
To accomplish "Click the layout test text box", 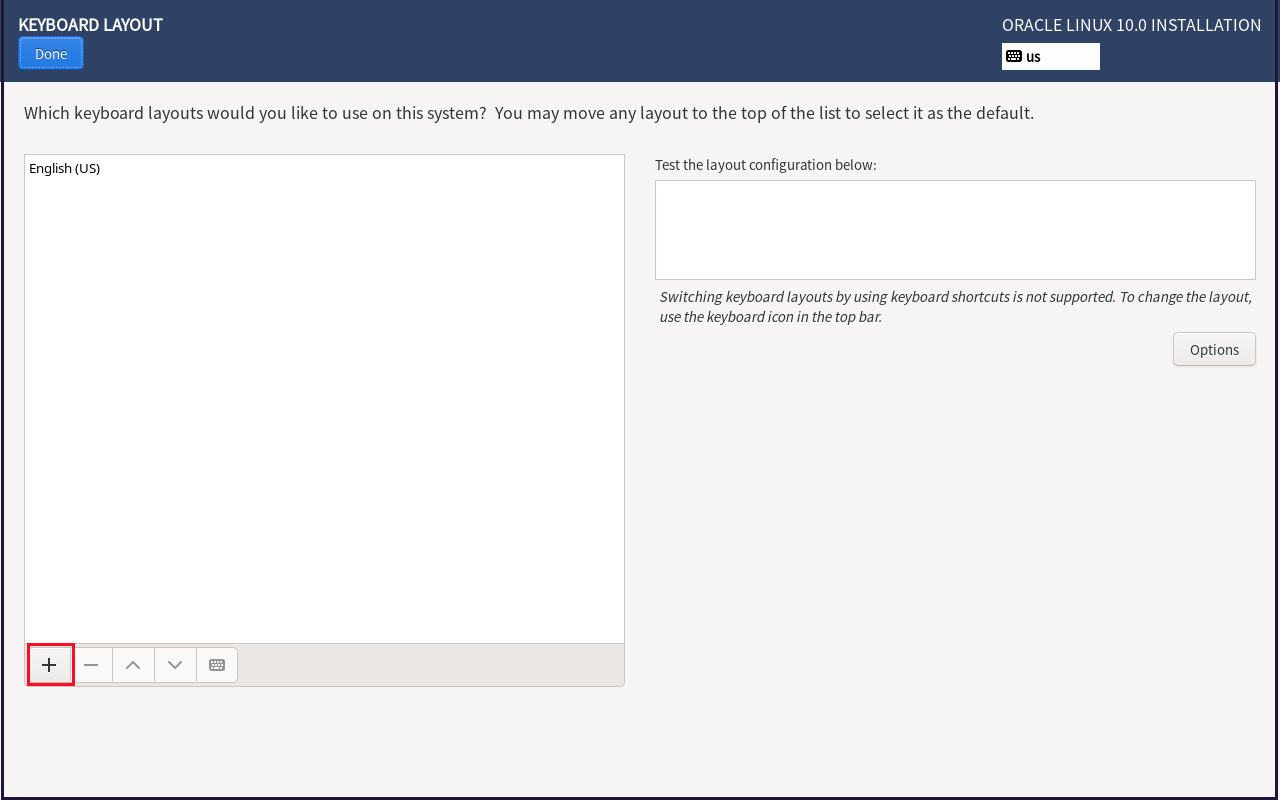I will [x=955, y=230].
